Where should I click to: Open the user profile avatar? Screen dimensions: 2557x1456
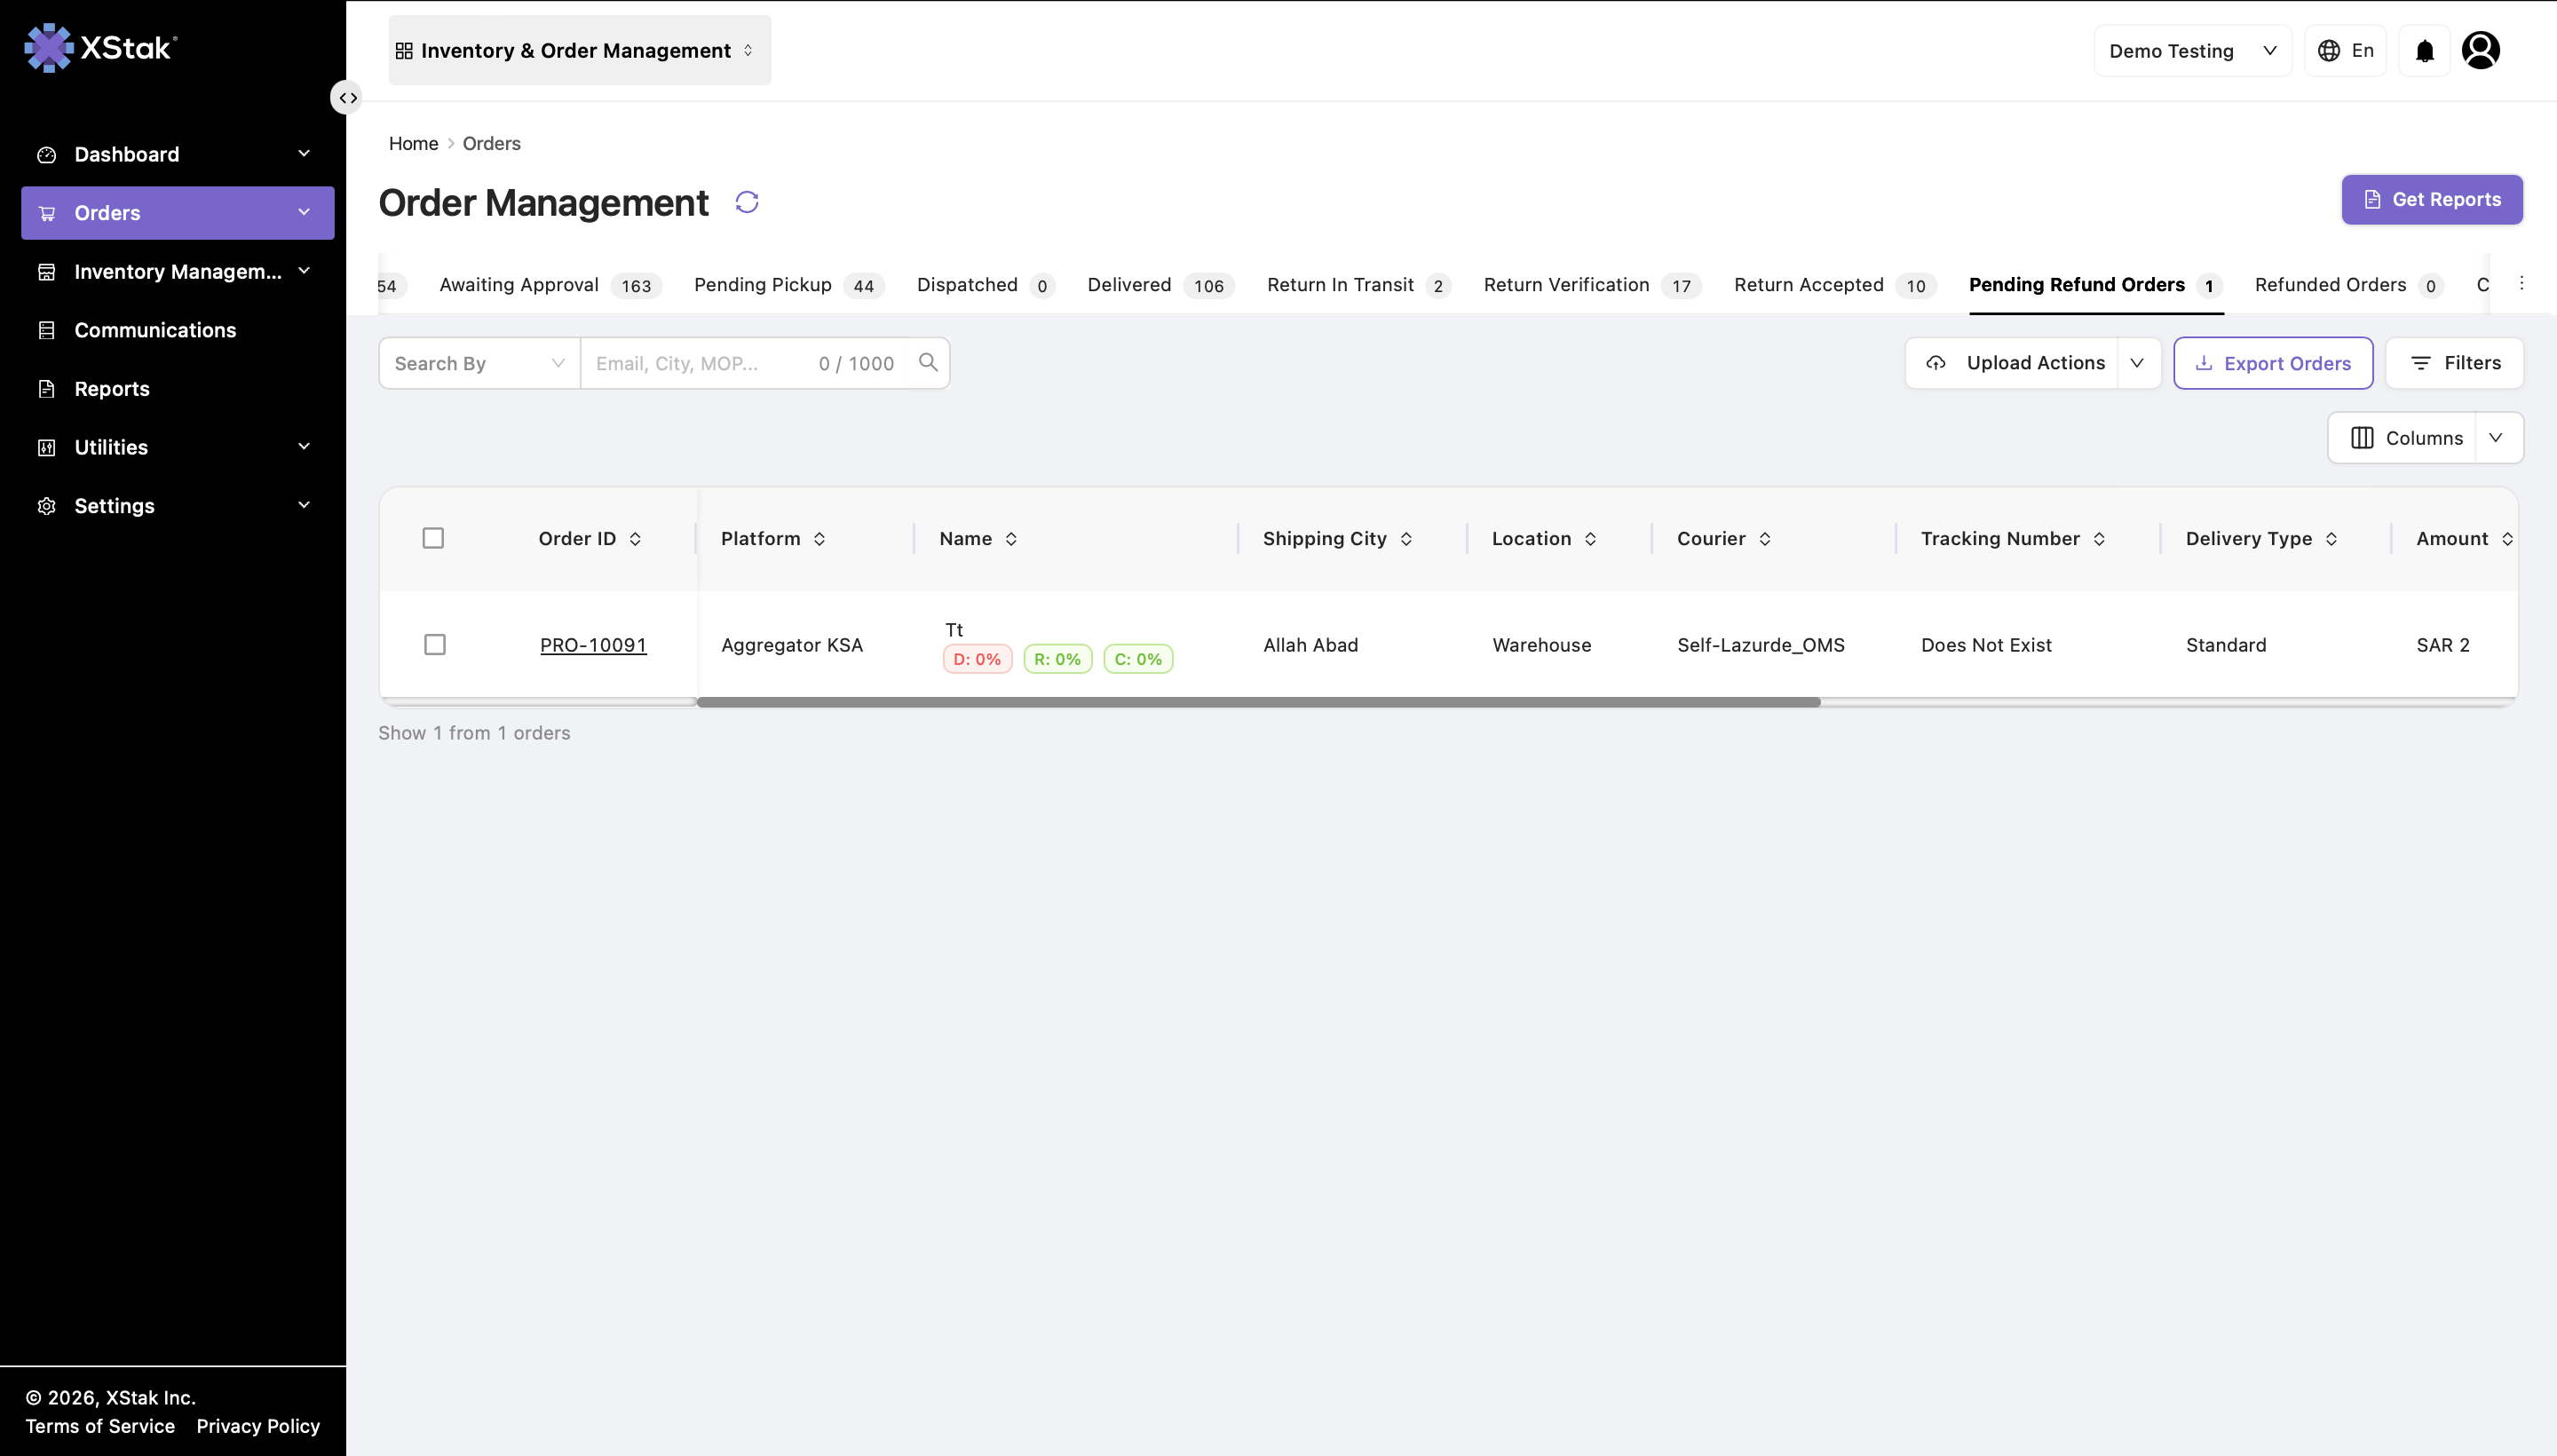pos(2481,50)
